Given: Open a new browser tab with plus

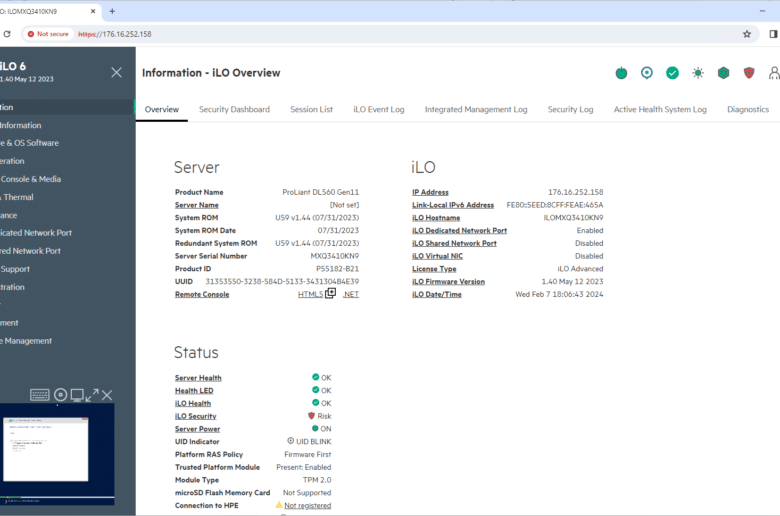Looking at the screenshot, I should (112, 11).
